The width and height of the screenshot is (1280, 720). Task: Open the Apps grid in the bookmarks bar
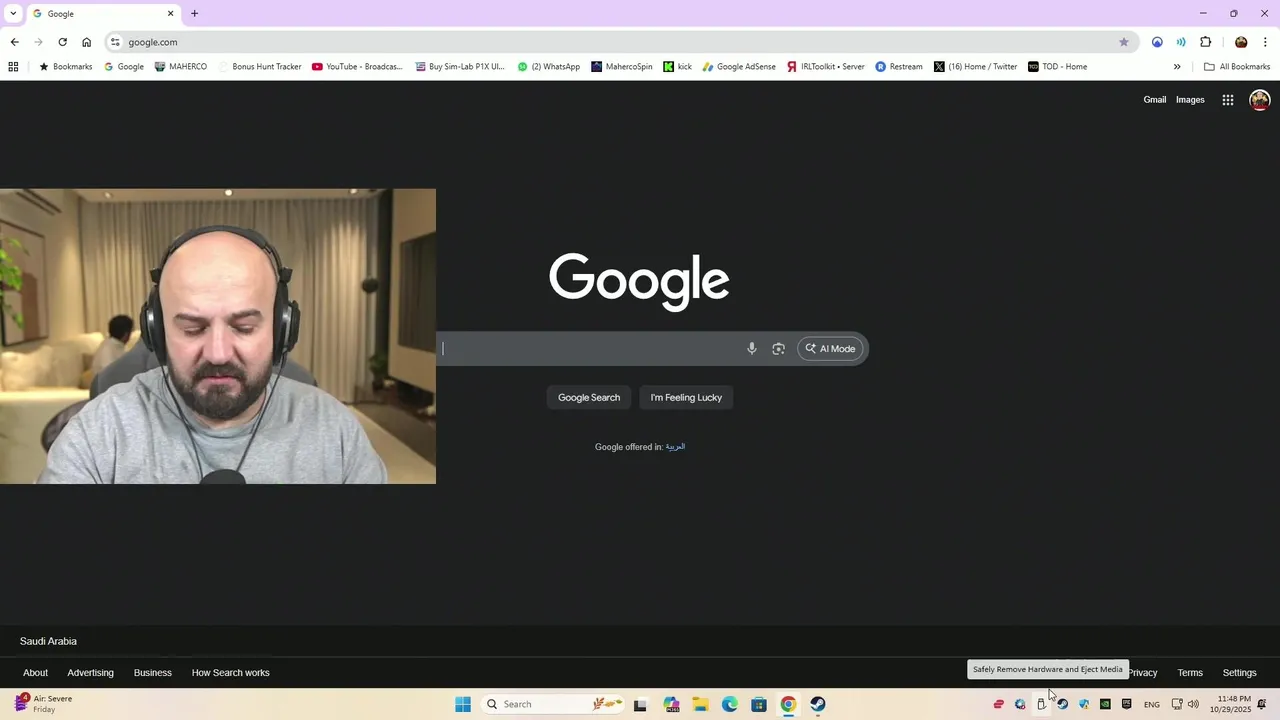tap(13, 67)
